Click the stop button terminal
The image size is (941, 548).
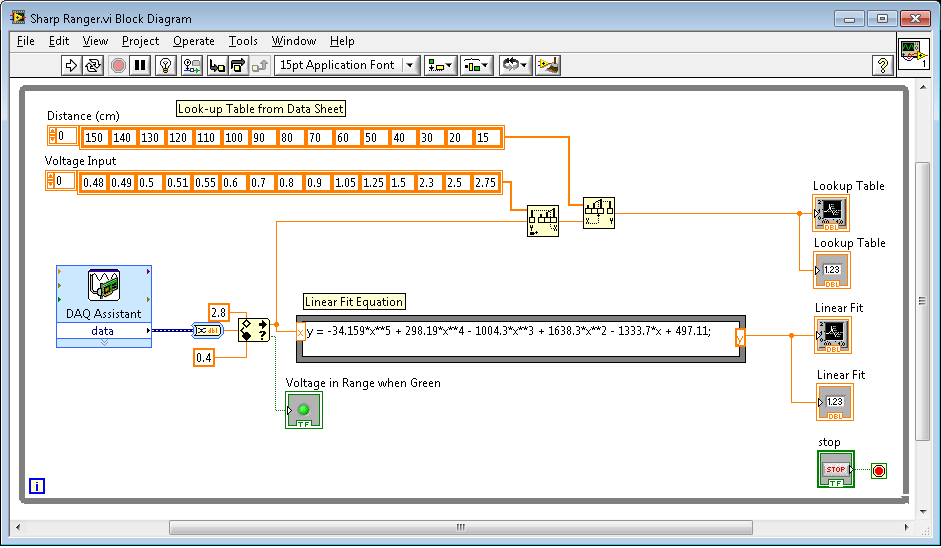pos(836,469)
